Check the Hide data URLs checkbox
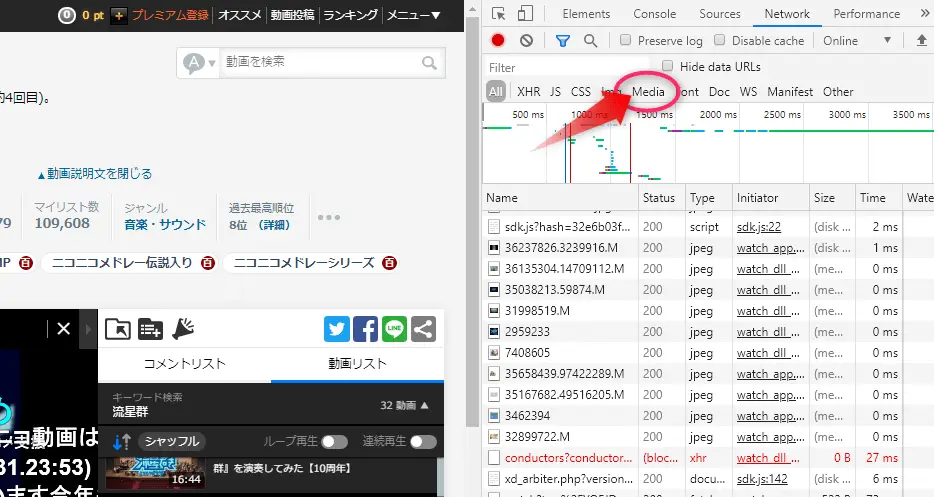 click(667, 66)
